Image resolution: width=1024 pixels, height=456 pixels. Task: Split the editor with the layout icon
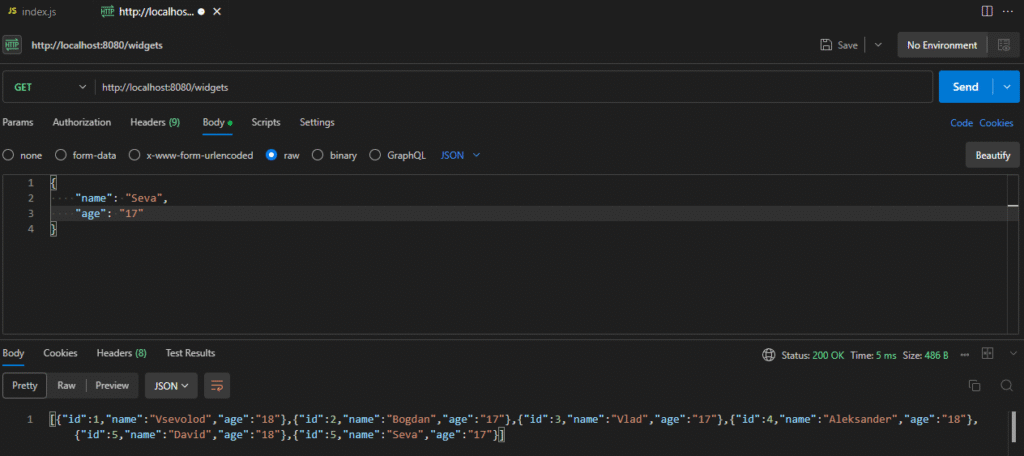click(987, 11)
